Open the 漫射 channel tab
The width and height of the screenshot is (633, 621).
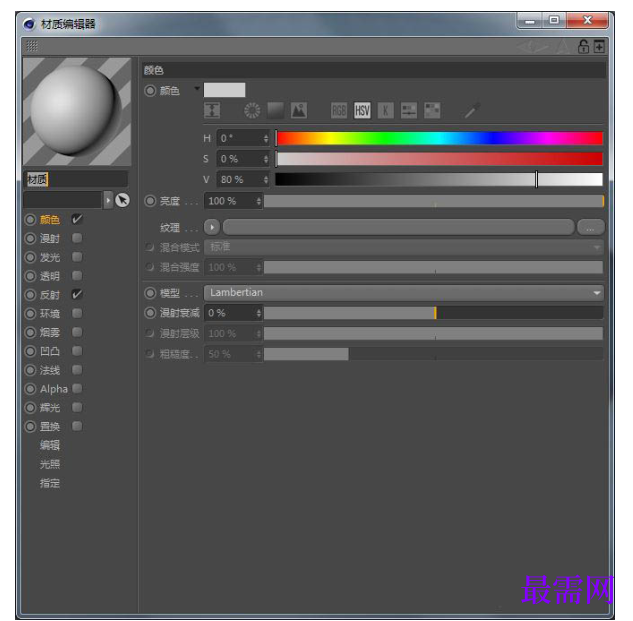click(x=50, y=238)
